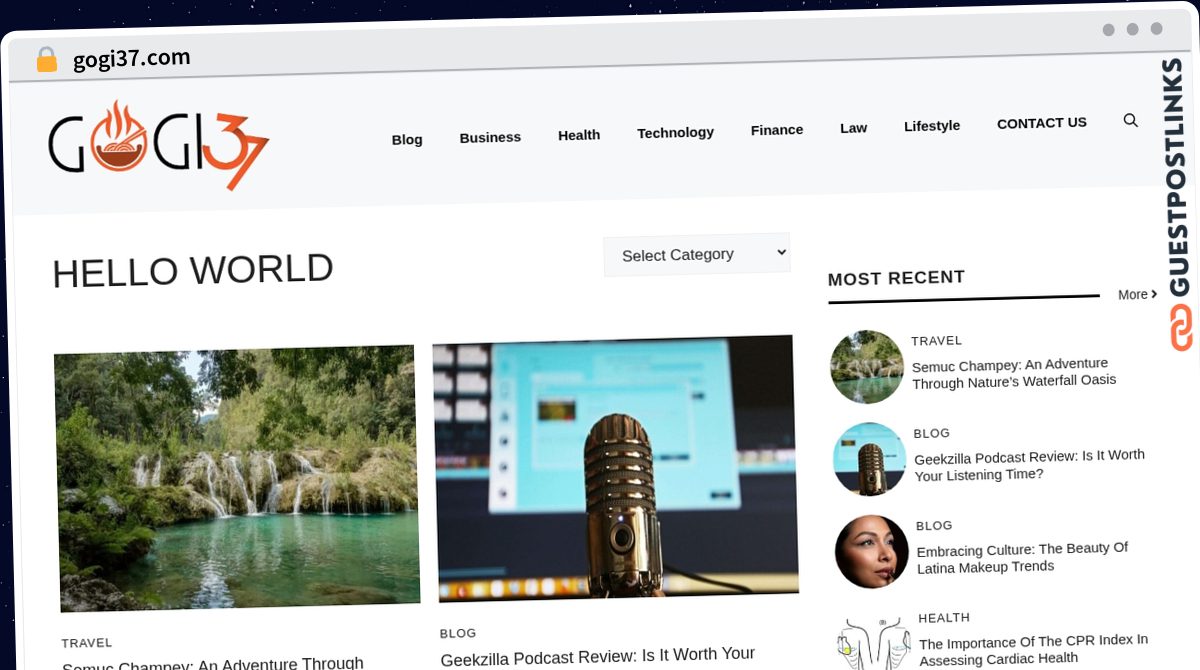Click the search magnifier icon in navigation

click(1131, 120)
